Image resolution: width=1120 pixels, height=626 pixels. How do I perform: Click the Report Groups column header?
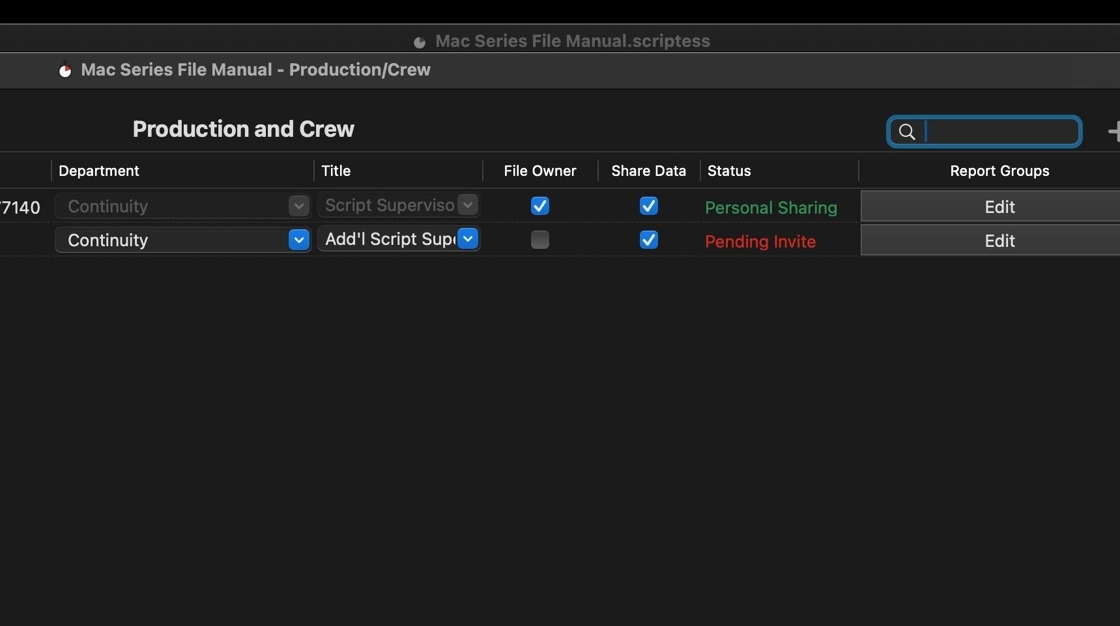click(999, 171)
